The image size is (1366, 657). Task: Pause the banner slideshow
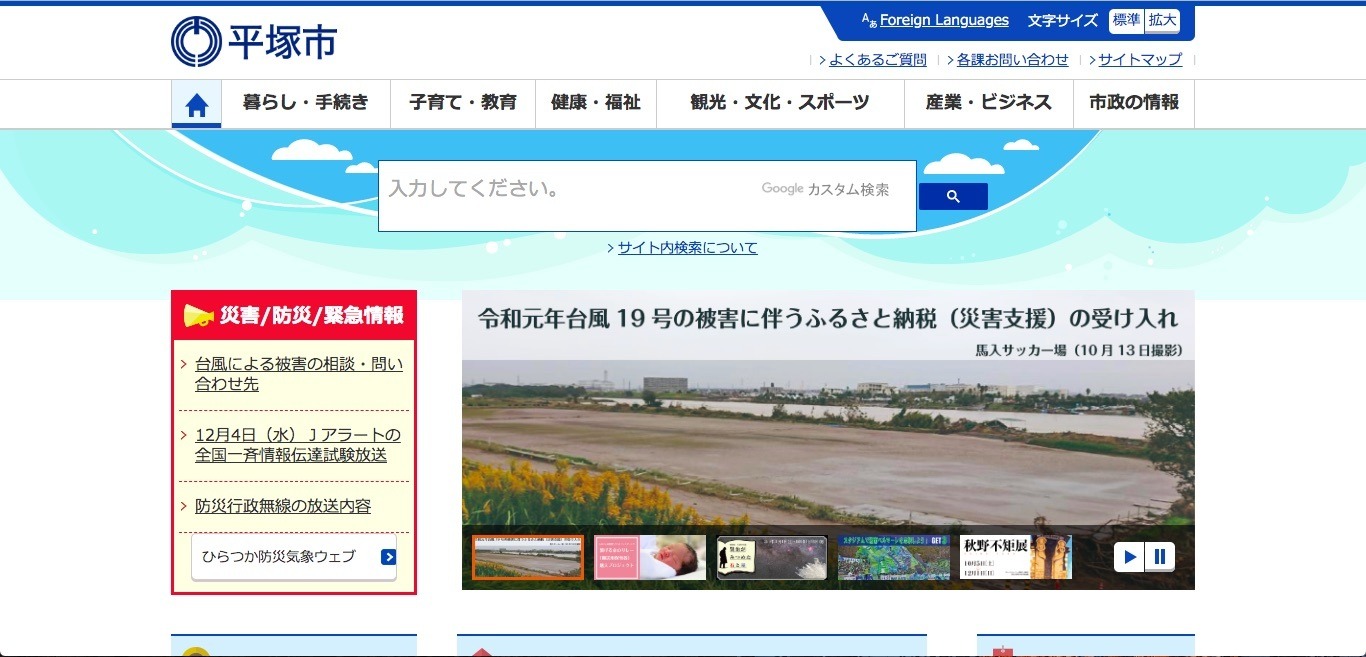click(1160, 557)
